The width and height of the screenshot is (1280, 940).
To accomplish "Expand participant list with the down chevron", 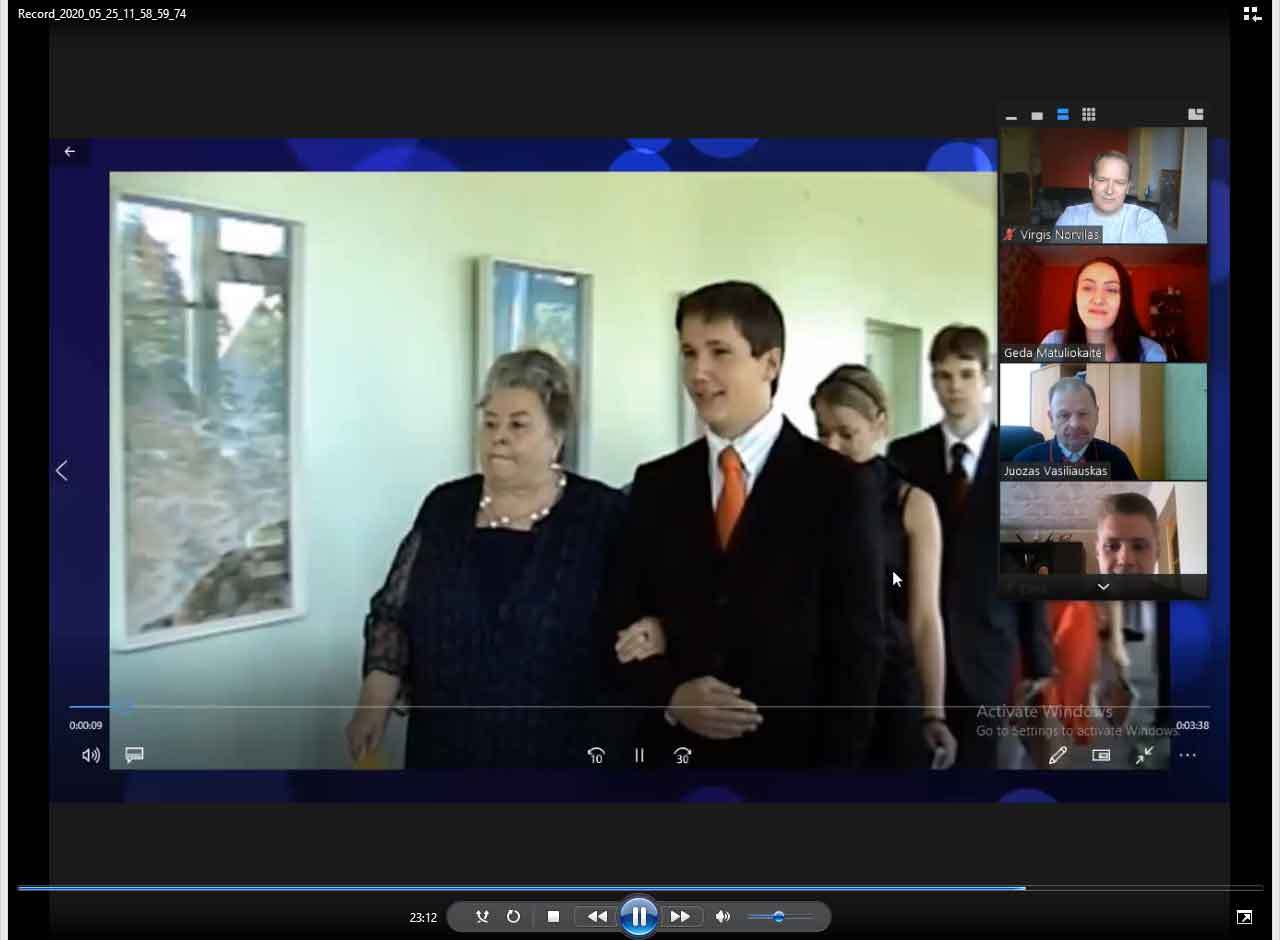I will 1103,587.
